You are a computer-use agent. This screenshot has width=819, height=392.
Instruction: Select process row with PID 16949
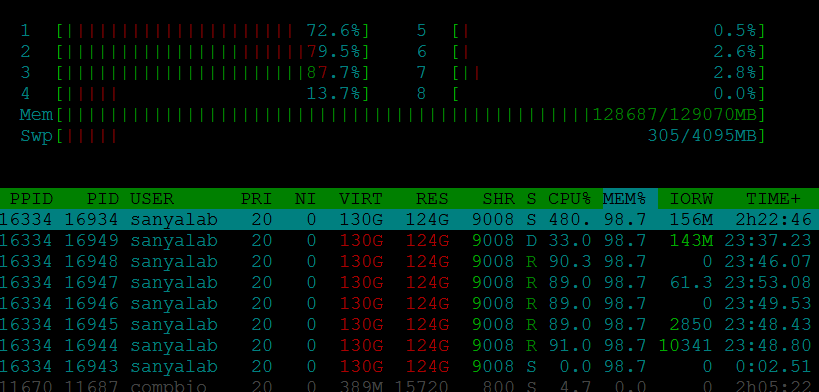tap(410, 240)
